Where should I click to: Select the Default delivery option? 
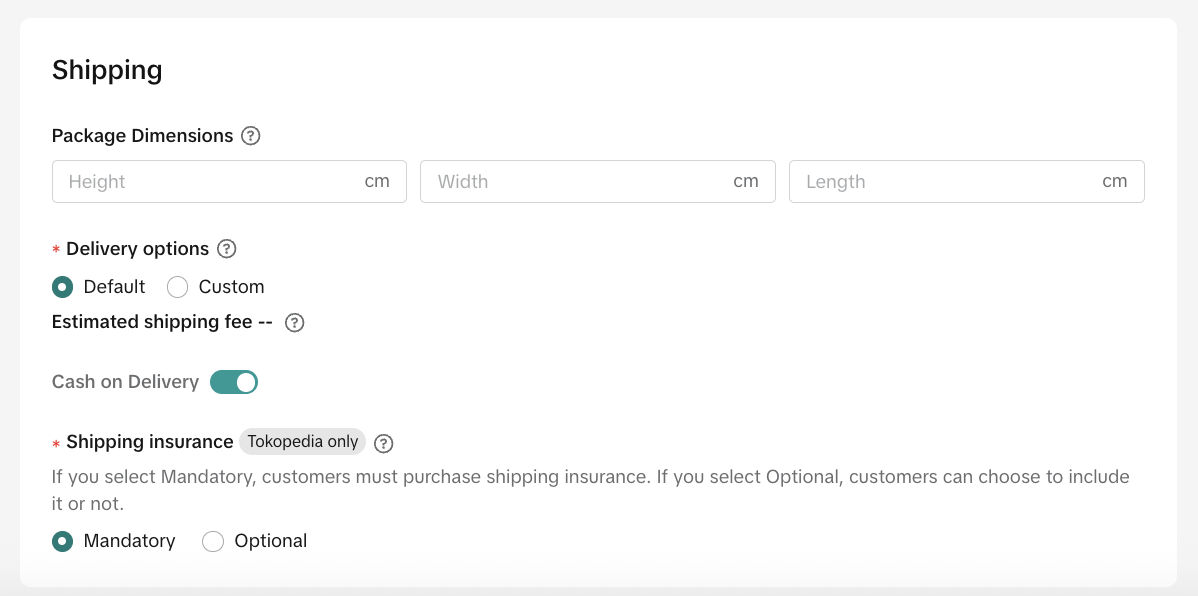[63, 287]
